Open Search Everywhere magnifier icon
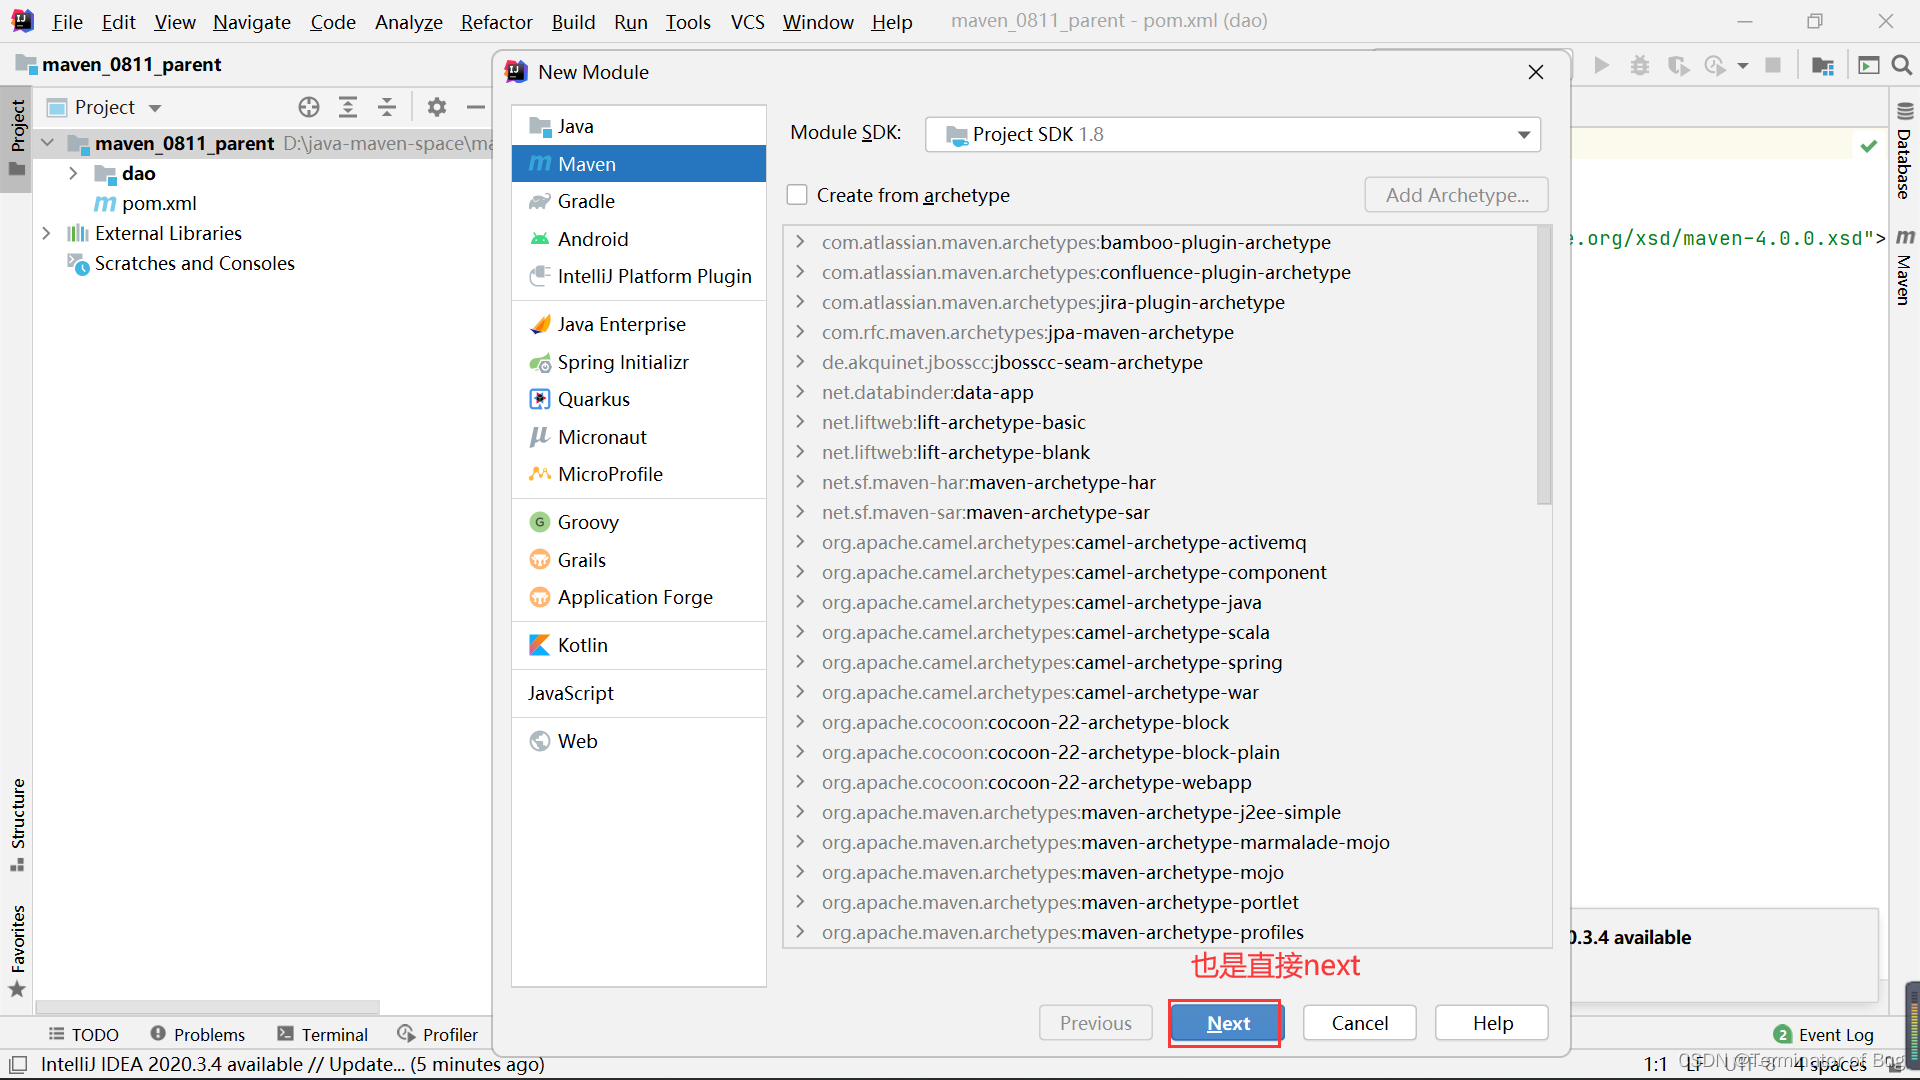The width and height of the screenshot is (1920, 1080). [1902, 65]
